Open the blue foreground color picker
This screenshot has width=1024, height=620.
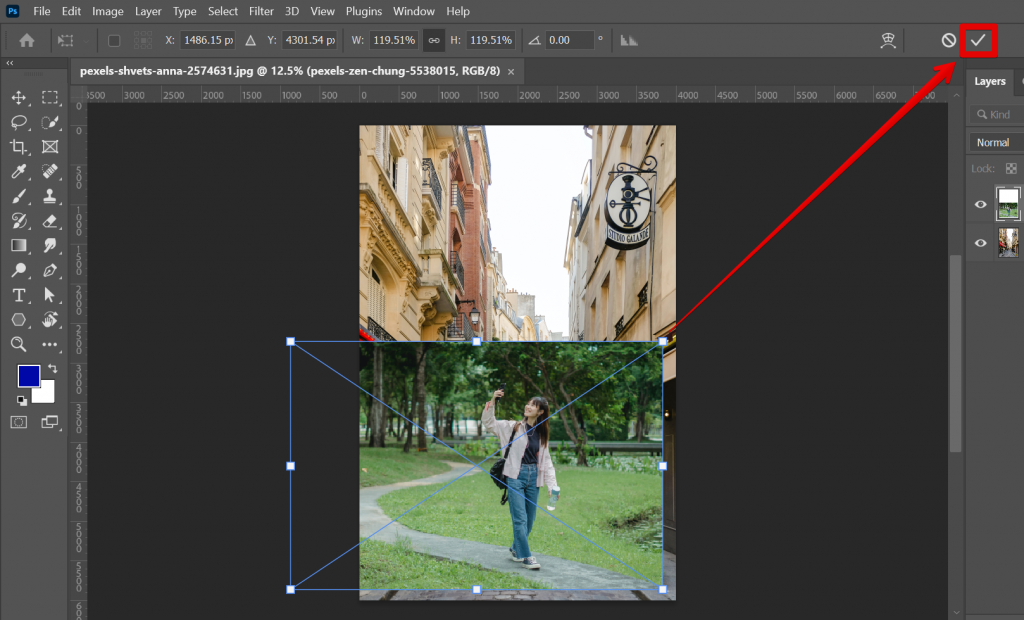tap(31, 377)
